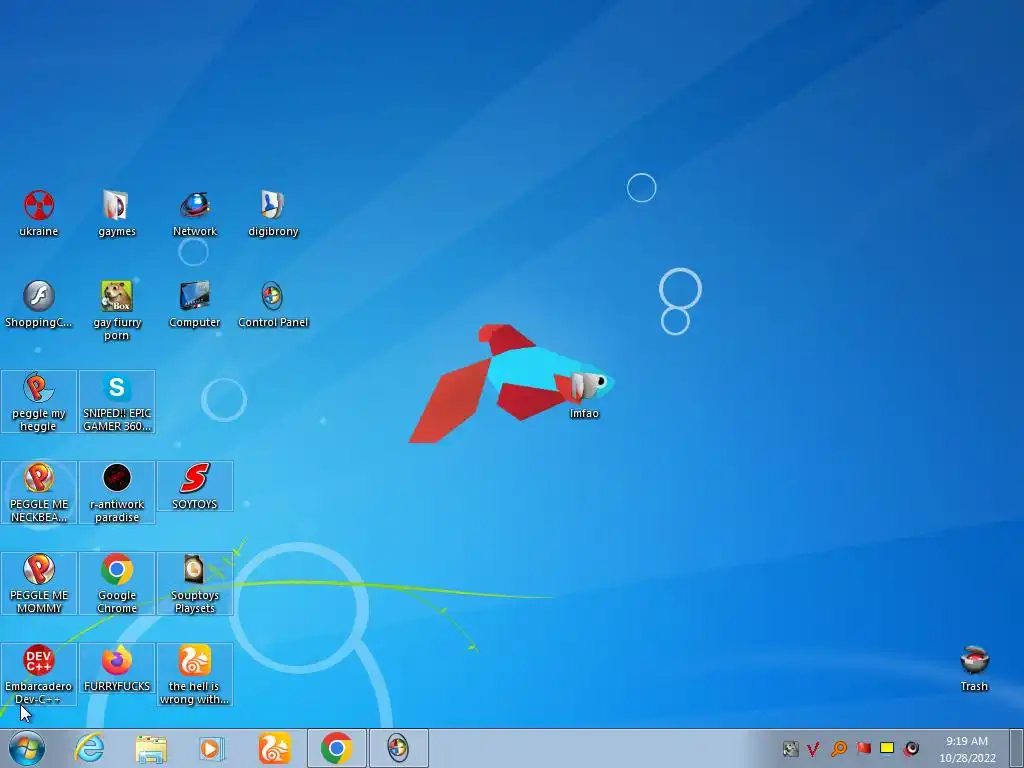Open UC Browser taskbar icon
The image size is (1024, 768).
[x=274, y=748]
